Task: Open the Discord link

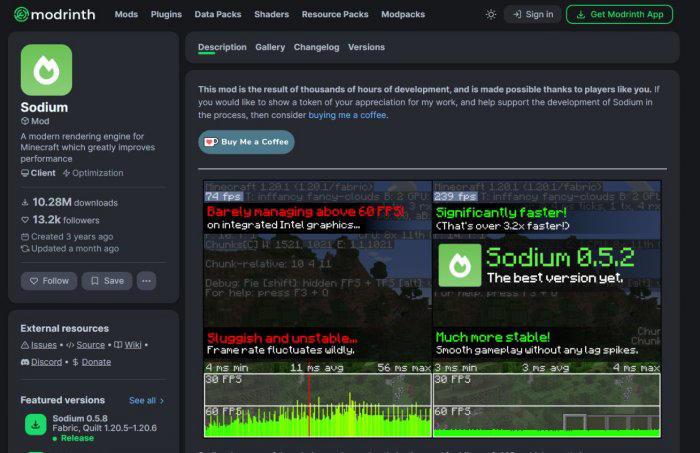Action: click(42, 362)
